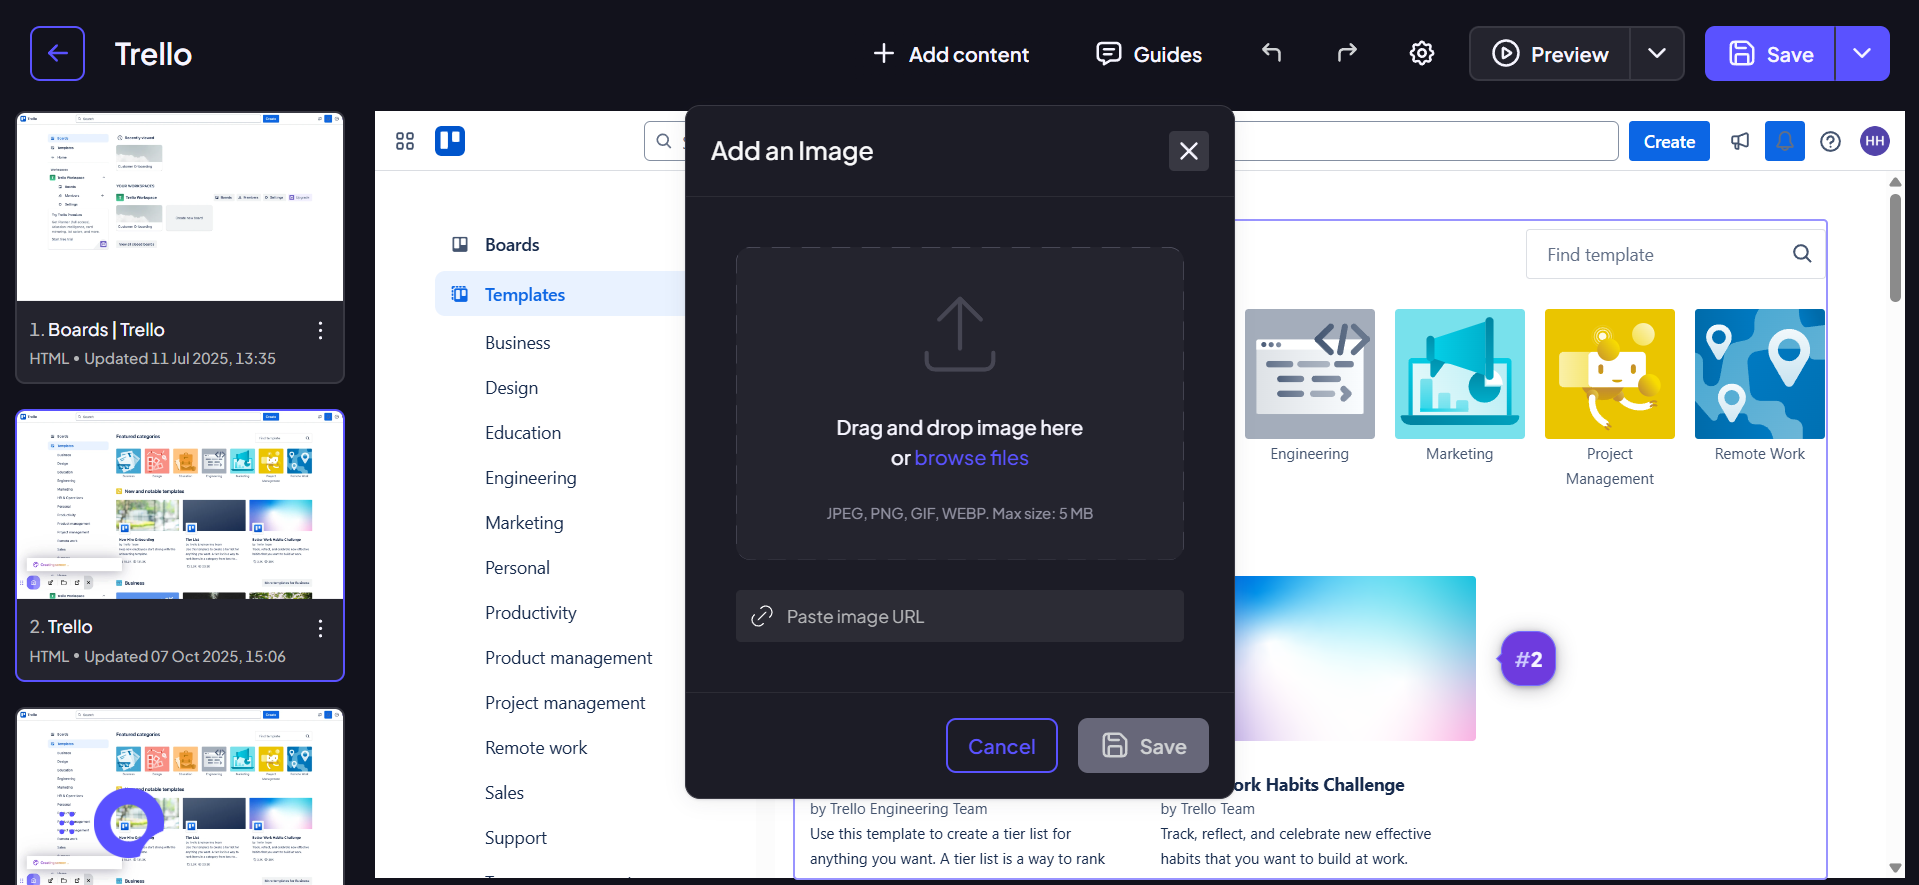Expand the Preview dropdown arrow
Viewport: 1919px width, 885px height.
pos(1657,54)
